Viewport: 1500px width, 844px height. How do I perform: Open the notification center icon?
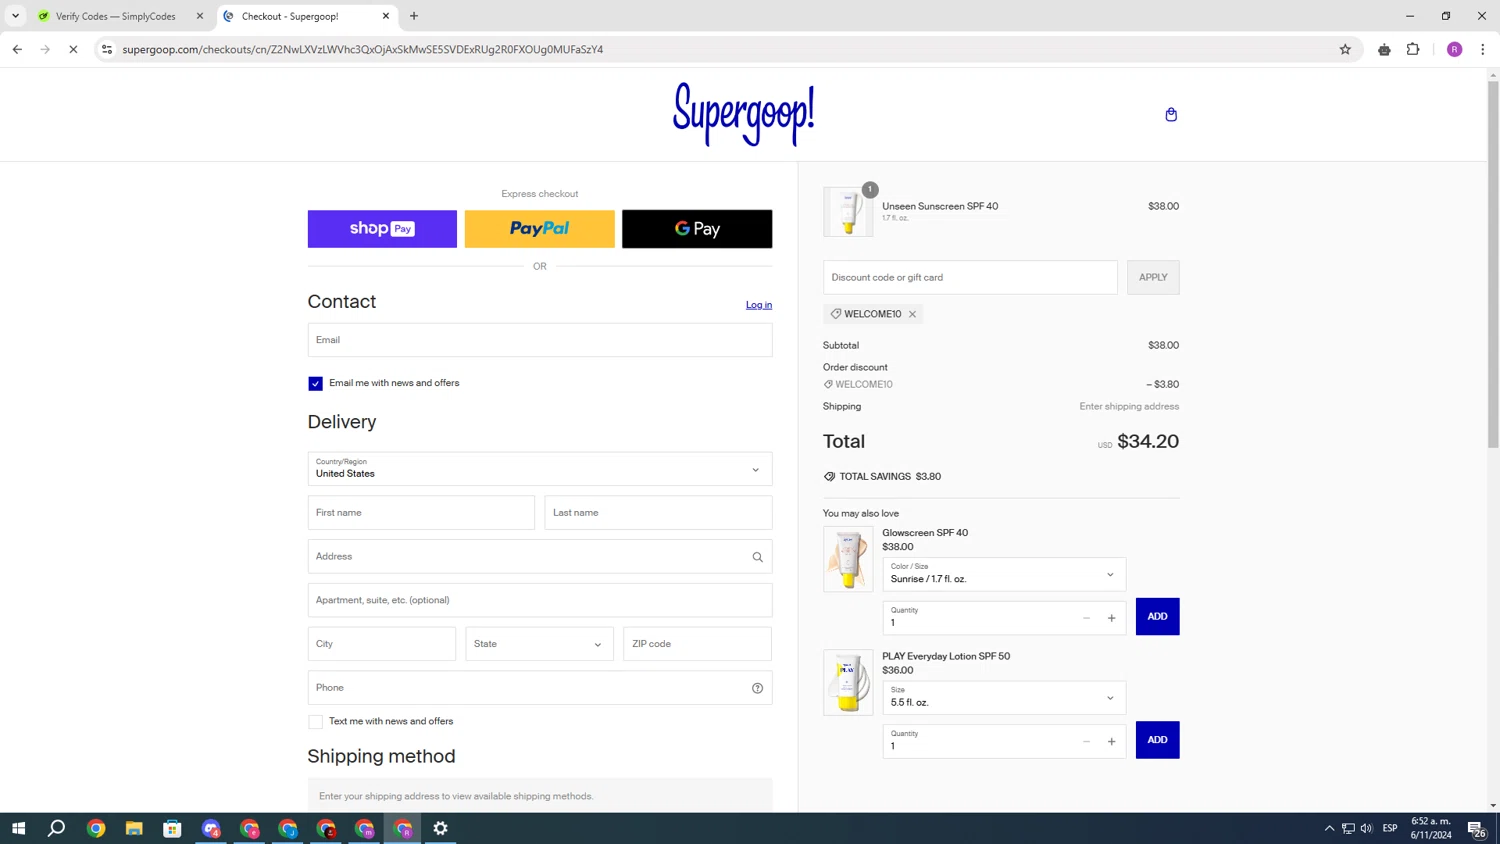(1476, 828)
